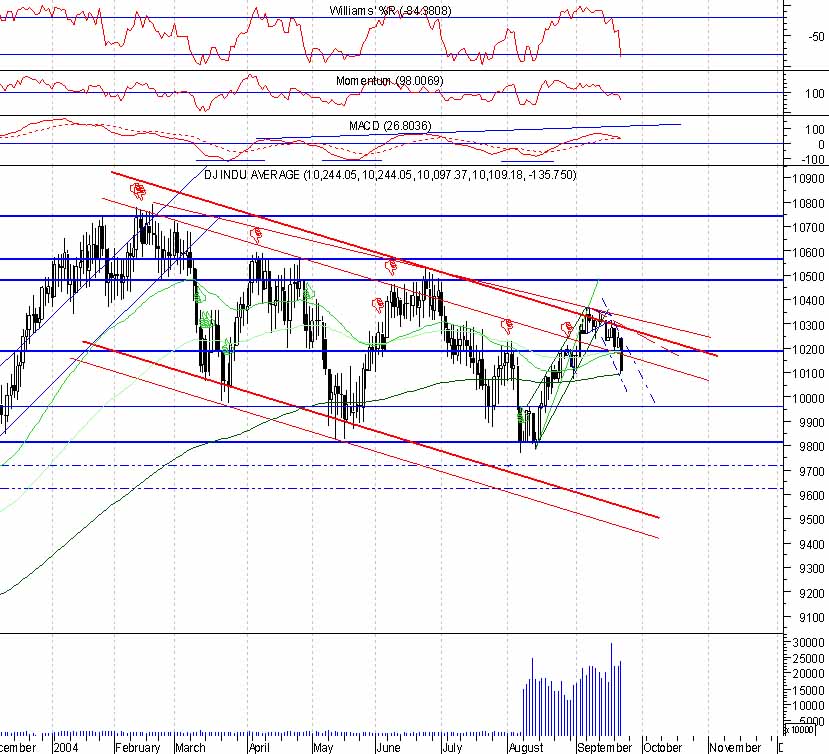This screenshot has width=829, height=754.
Task: Click the Williams' %R (-84.3808) indicator label
Action: click(x=388, y=11)
